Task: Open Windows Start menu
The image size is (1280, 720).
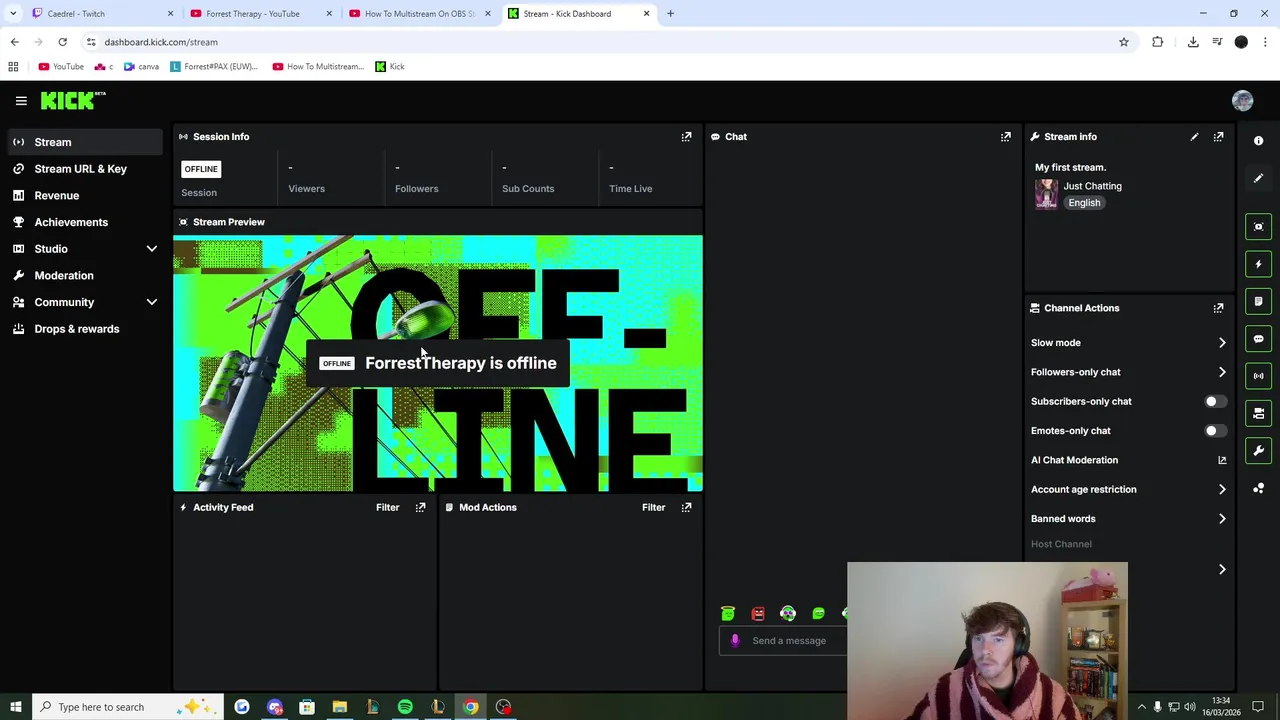Action: coord(15,707)
